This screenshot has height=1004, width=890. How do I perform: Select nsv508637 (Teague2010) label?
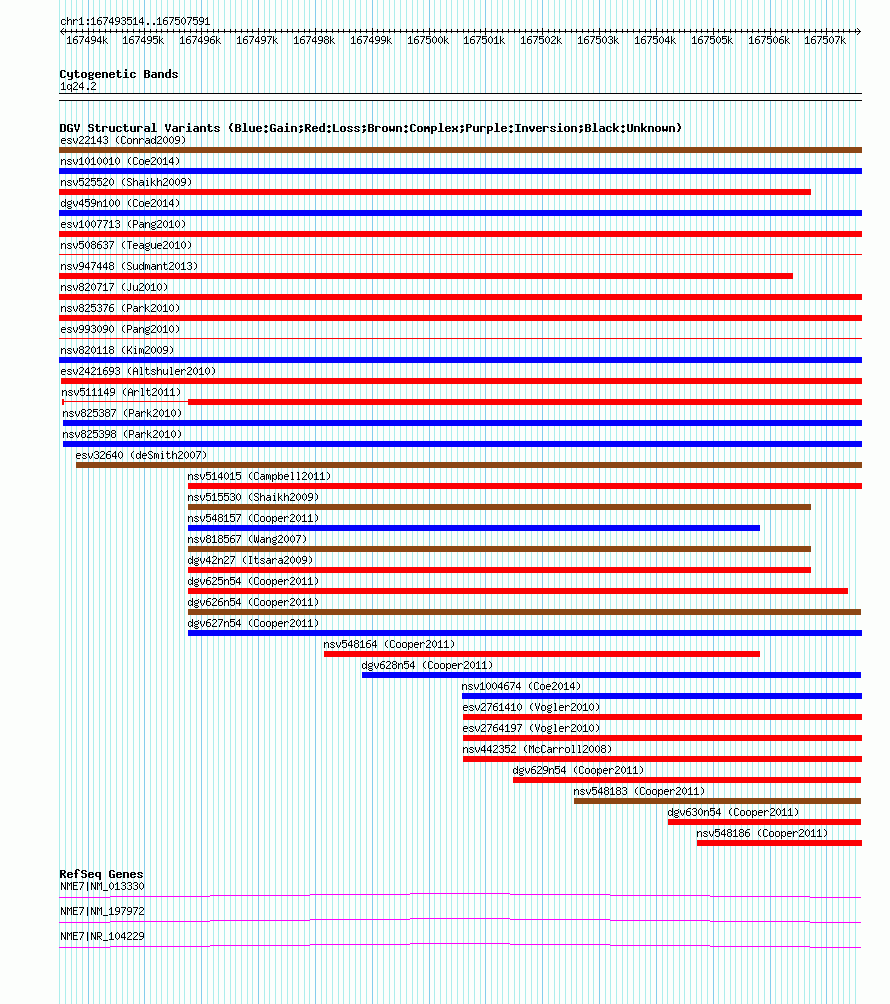(x=126, y=245)
